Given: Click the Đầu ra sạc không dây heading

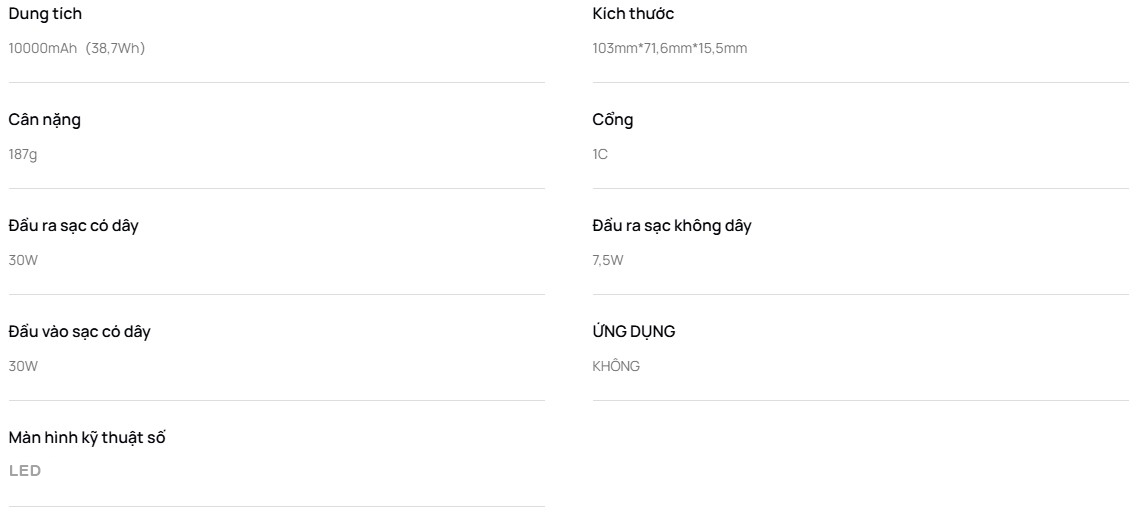Looking at the screenshot, I should [x=672, y=226].
